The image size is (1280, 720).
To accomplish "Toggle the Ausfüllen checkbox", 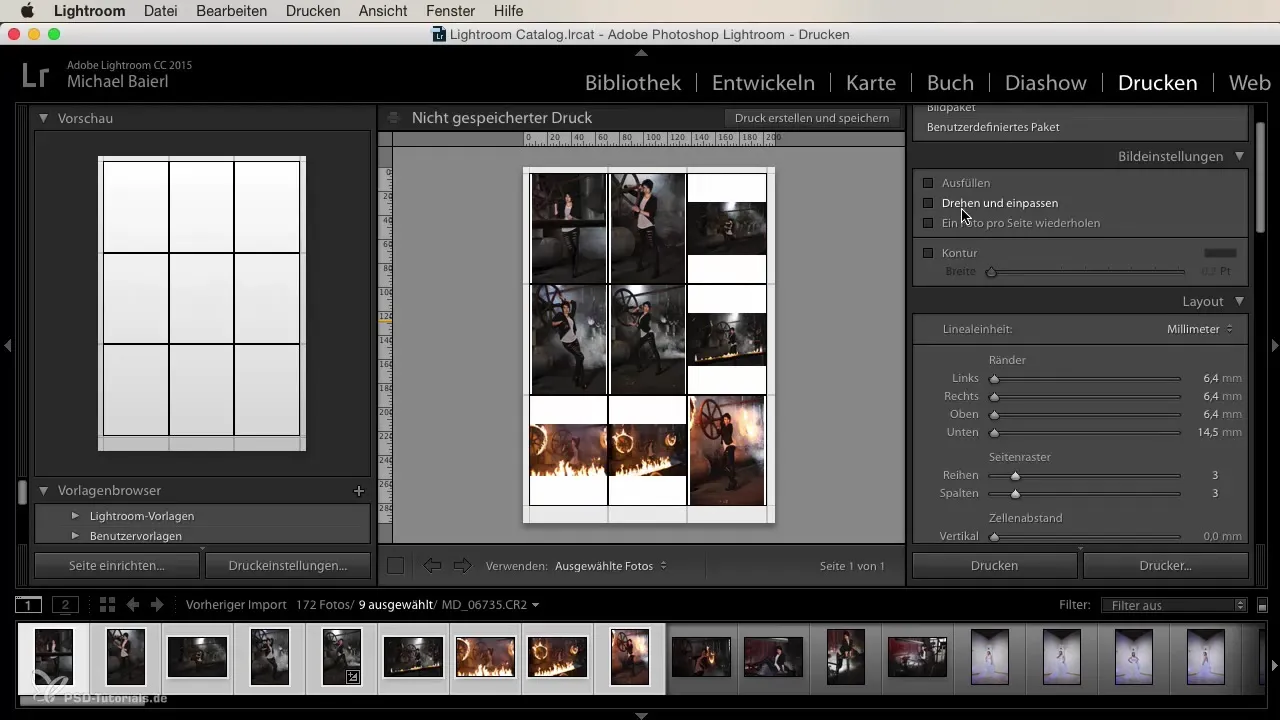I will [x=928, y=183].
